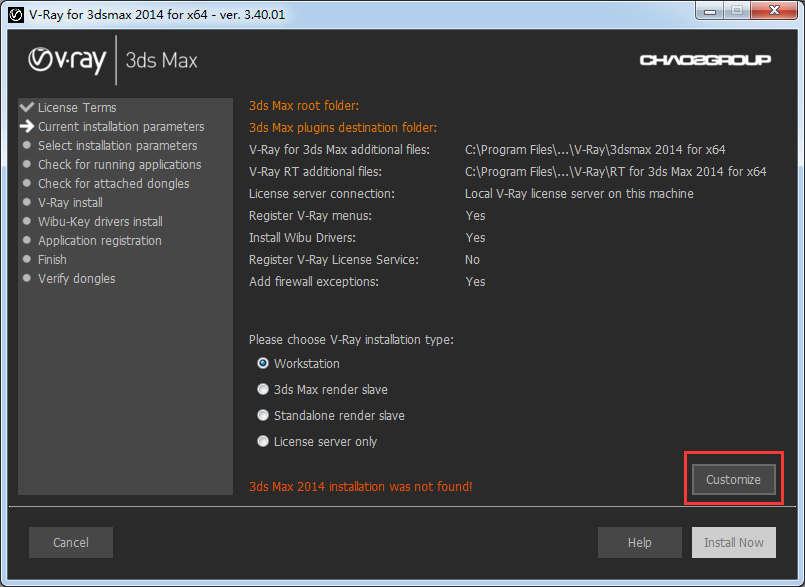
Task: Click the current step arrow icon
Action: pos(27,126)
